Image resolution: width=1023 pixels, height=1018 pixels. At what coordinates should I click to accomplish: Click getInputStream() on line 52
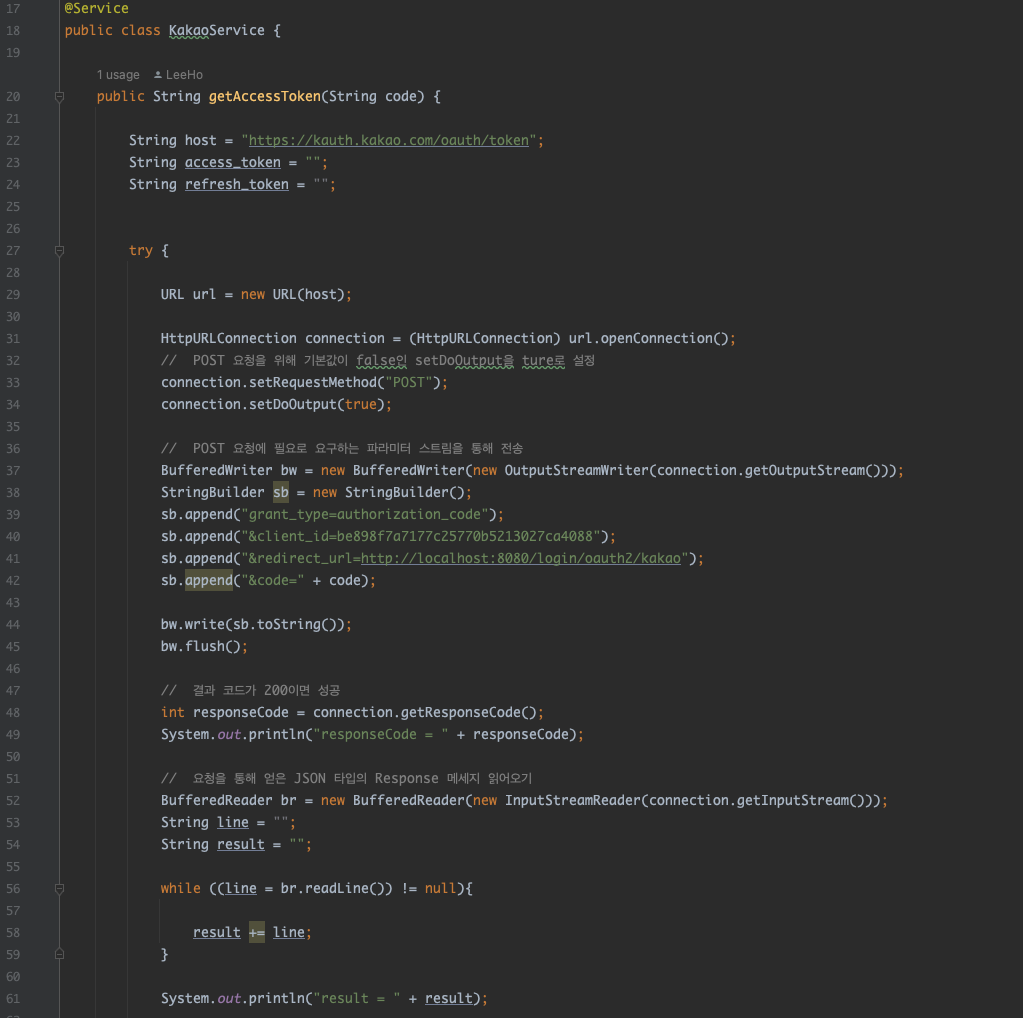pyautogui.click(x=801, y=801)
